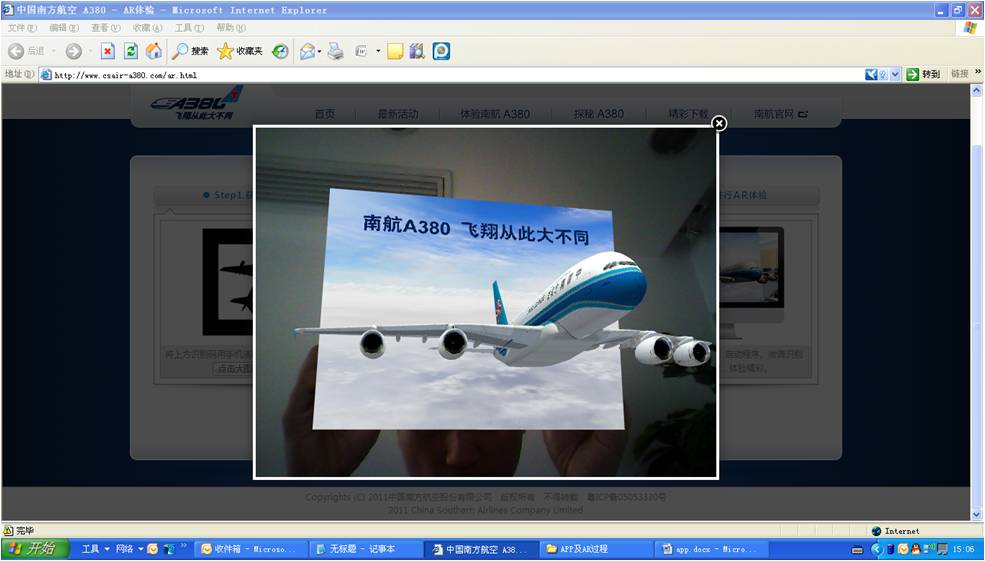Switch to the APP及AR过程 folder taskbar window
The height and width of the screenshot is (561, 985).
click(x=596, y=549)
